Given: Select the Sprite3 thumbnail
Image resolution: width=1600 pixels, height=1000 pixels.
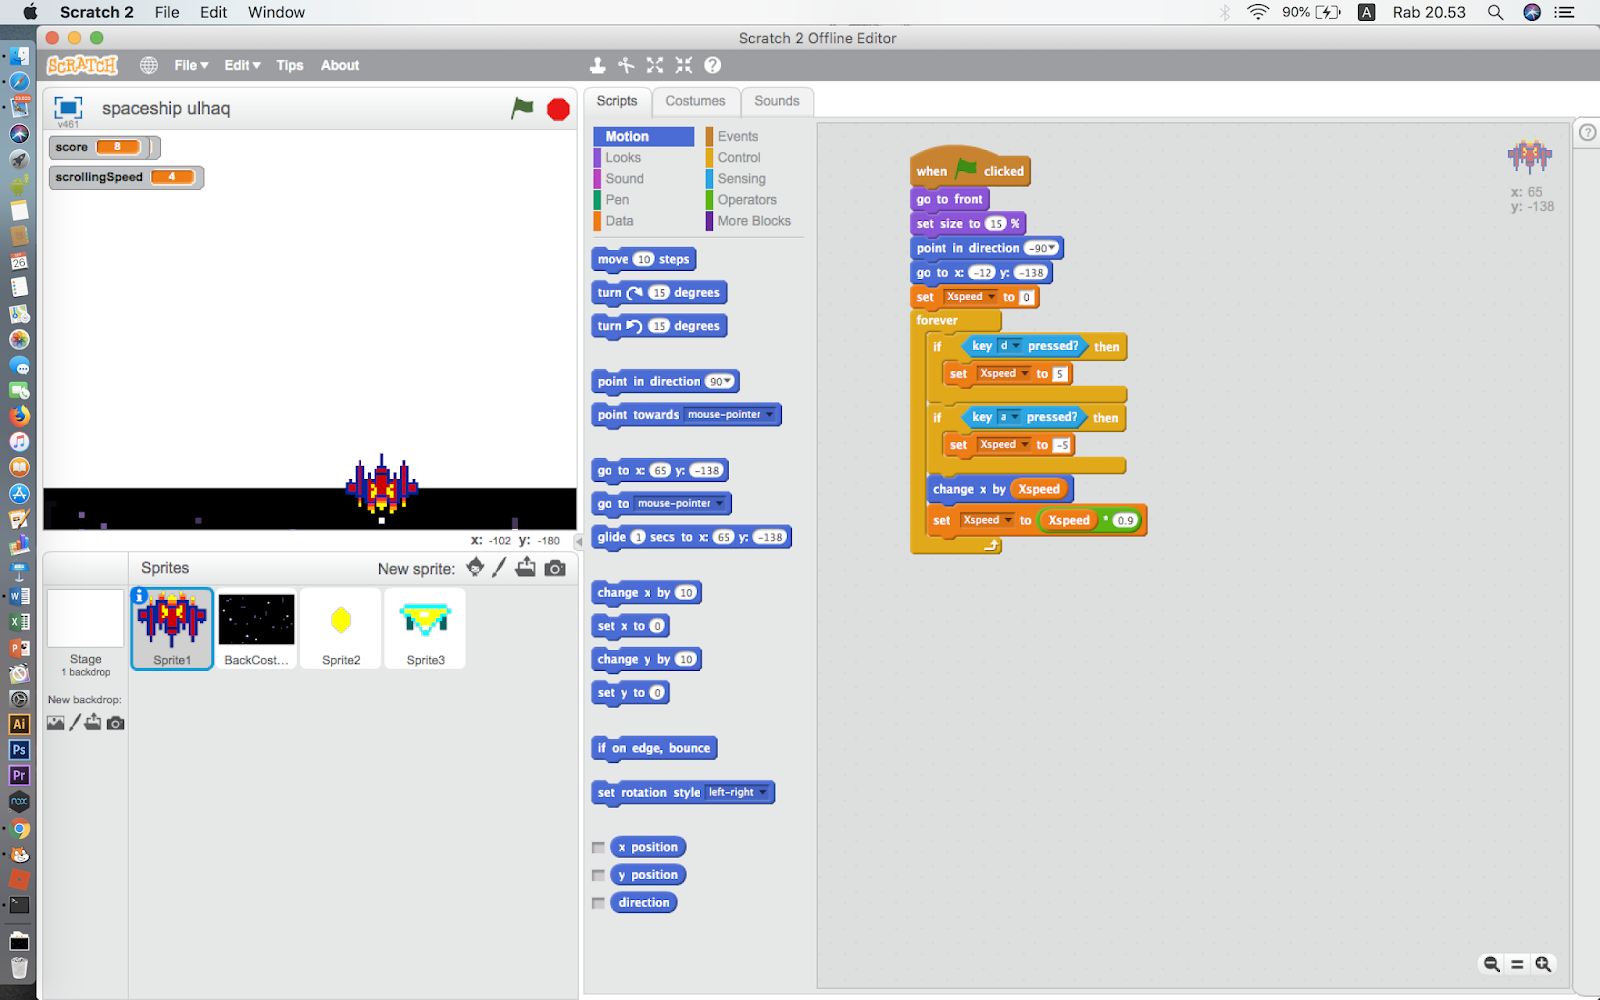Looking at the screenshot, I should (x=425, y=628).
